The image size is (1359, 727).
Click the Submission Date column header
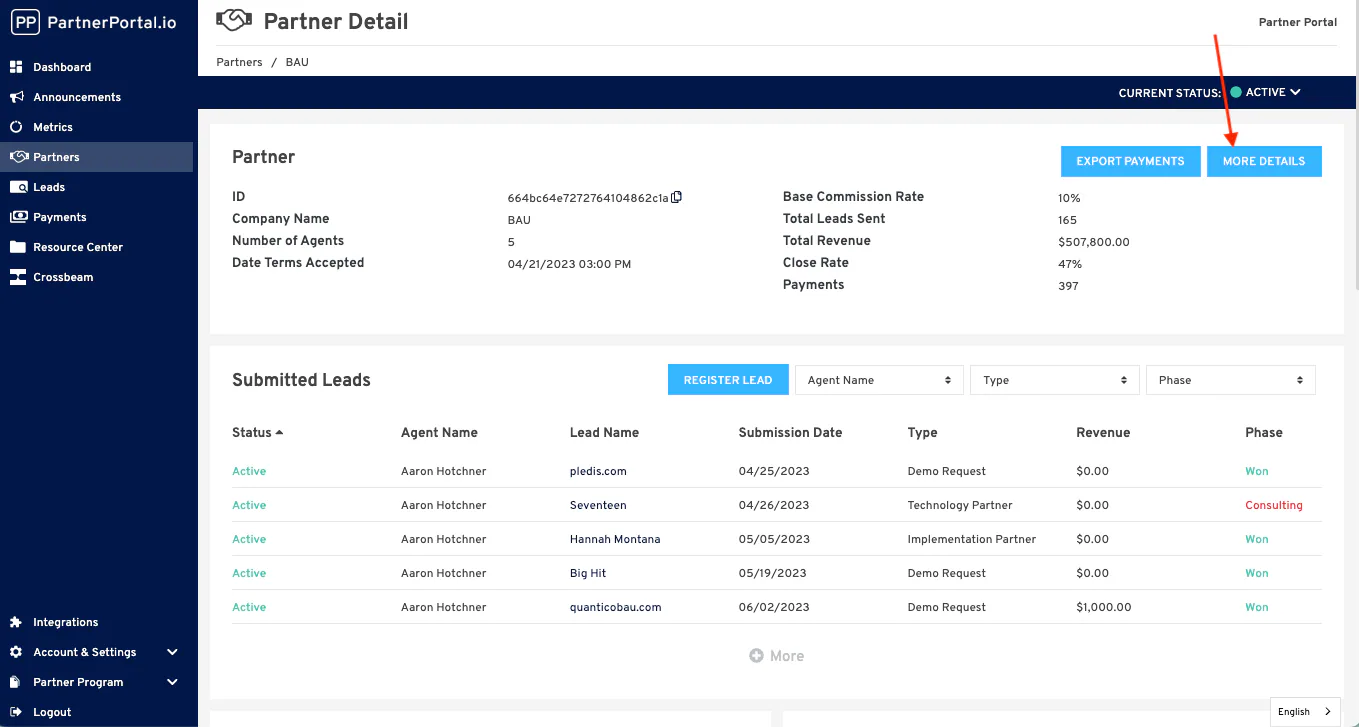[790, 433]
